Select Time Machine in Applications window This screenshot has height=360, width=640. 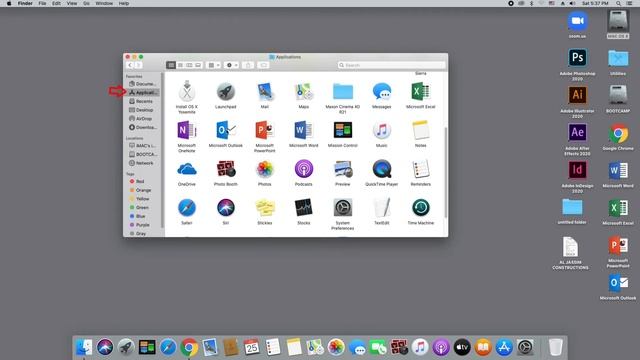click(421, 209)
